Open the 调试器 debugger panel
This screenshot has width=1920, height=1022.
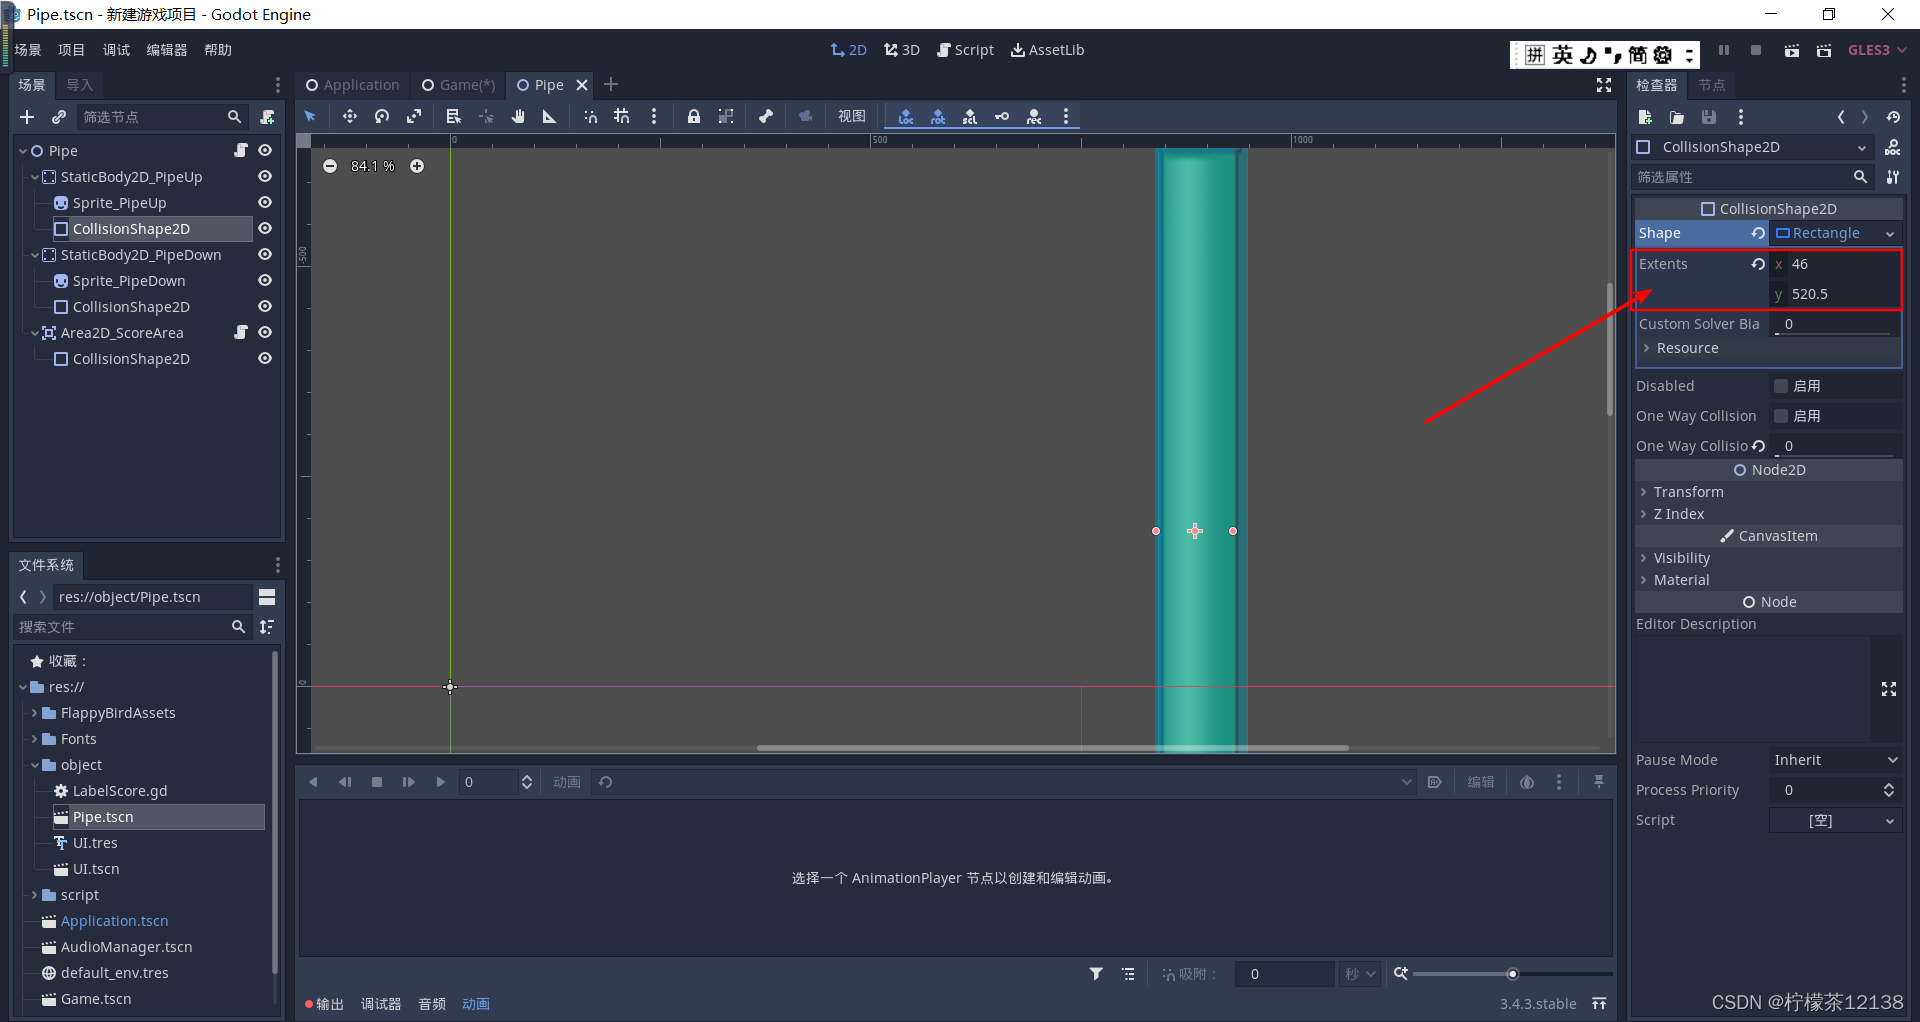pyautogui.click(x=381, y=1004)
